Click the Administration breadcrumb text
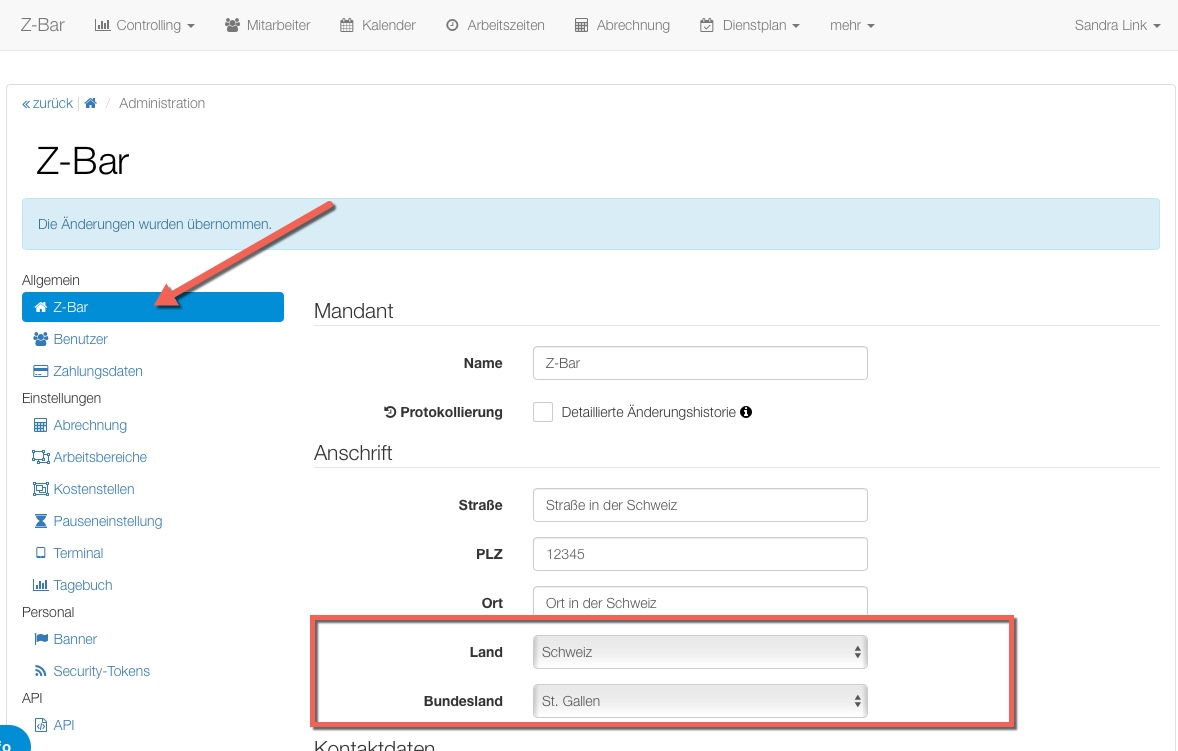 [162, 103]
